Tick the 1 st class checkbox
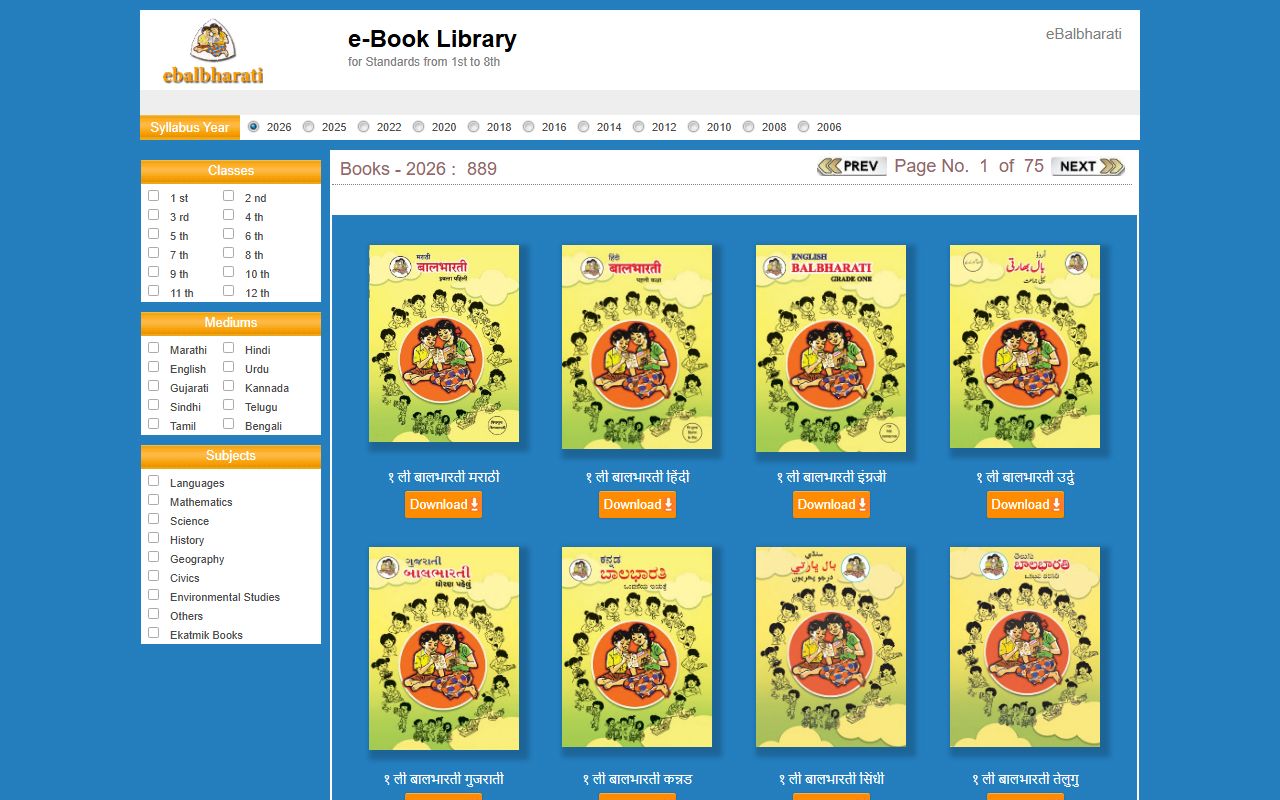The width and height of the screenshot is (1280, 800). 154,196
